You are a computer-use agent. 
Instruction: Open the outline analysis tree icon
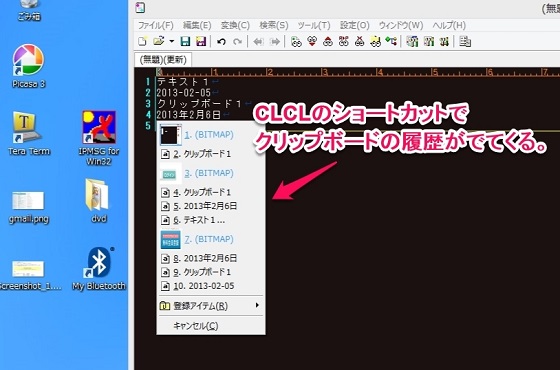click(391, 42)
